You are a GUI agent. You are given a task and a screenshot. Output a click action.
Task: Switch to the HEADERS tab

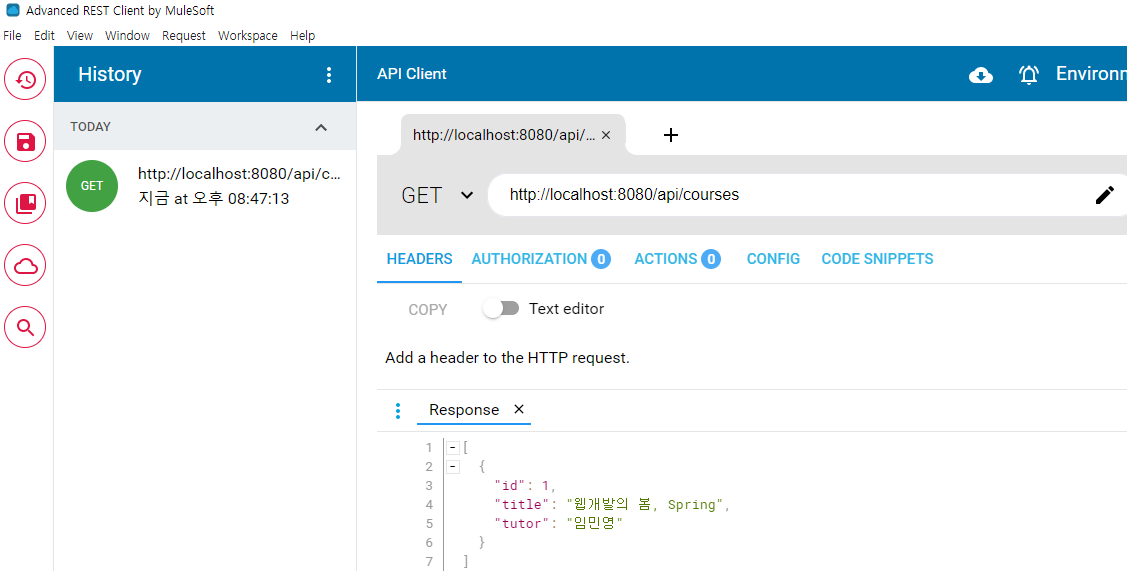[x=420, y=259]
